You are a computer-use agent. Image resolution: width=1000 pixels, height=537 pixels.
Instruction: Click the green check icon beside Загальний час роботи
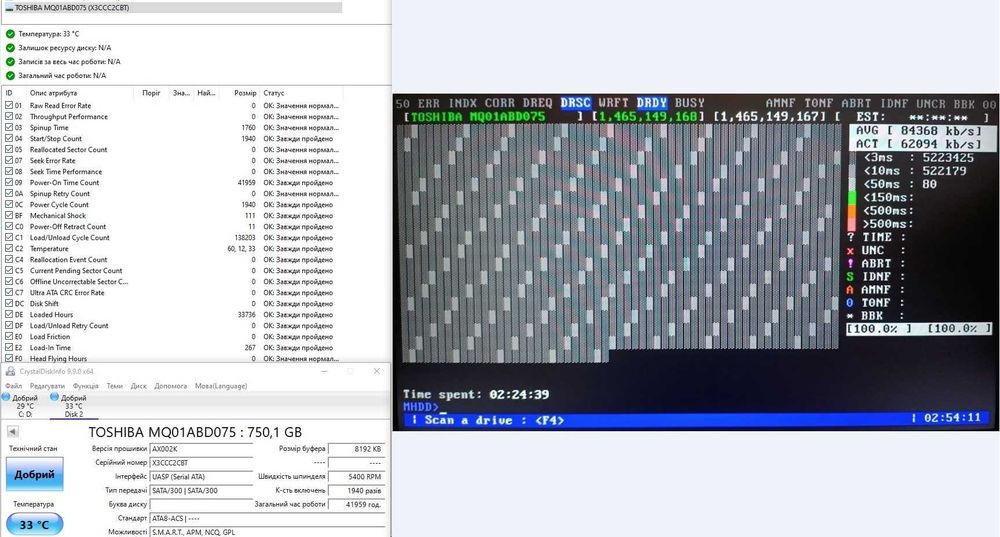(x=10, y=75)
